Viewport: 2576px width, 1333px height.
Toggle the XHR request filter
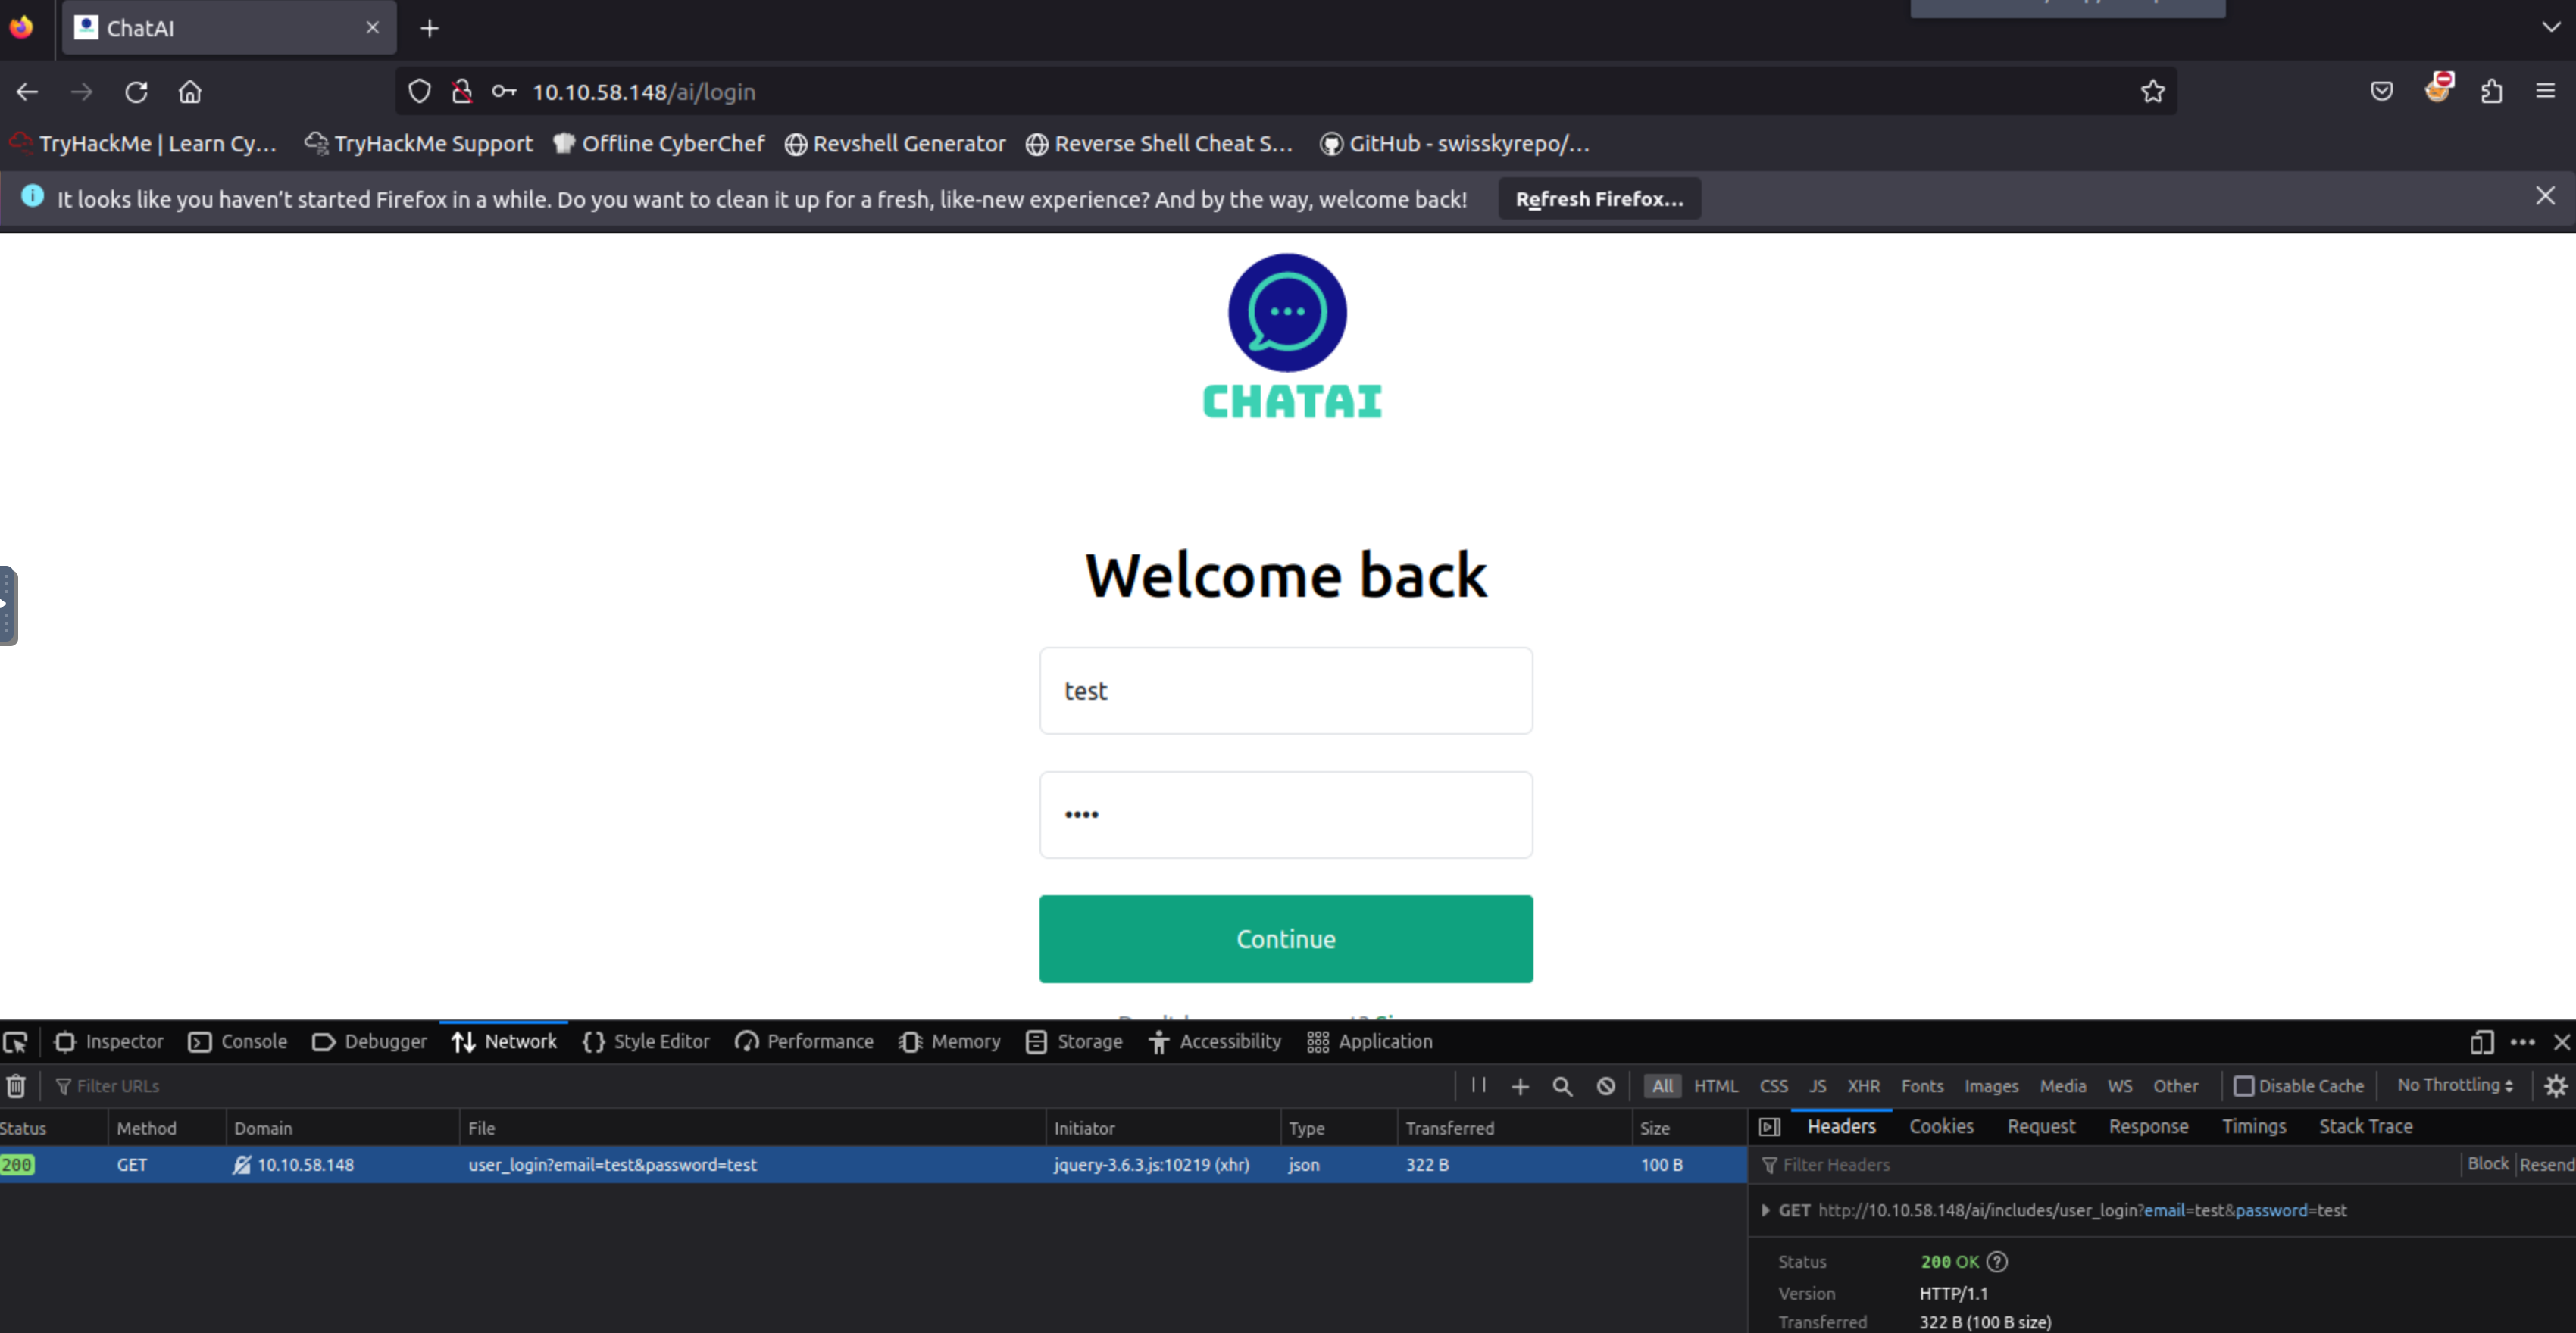[1863, 1086]
